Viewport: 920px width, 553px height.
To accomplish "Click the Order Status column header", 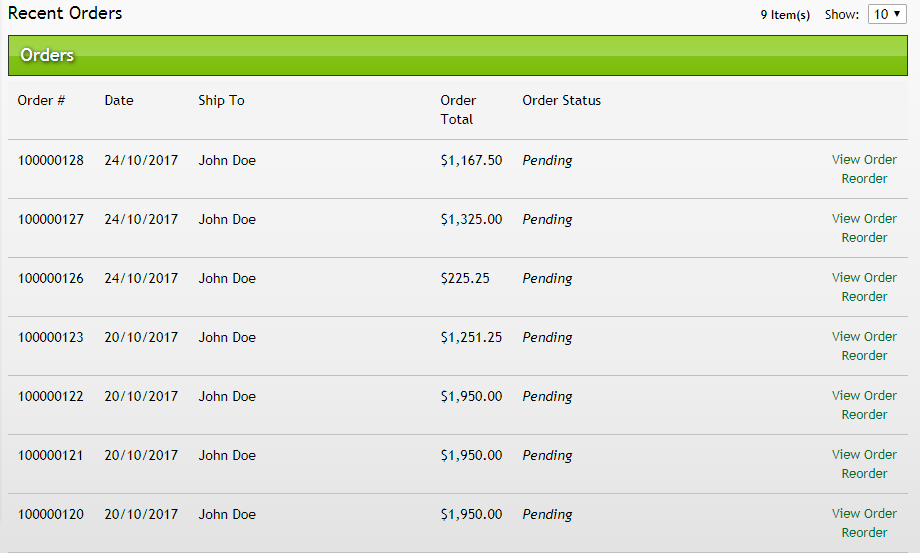I will point(561,100).
